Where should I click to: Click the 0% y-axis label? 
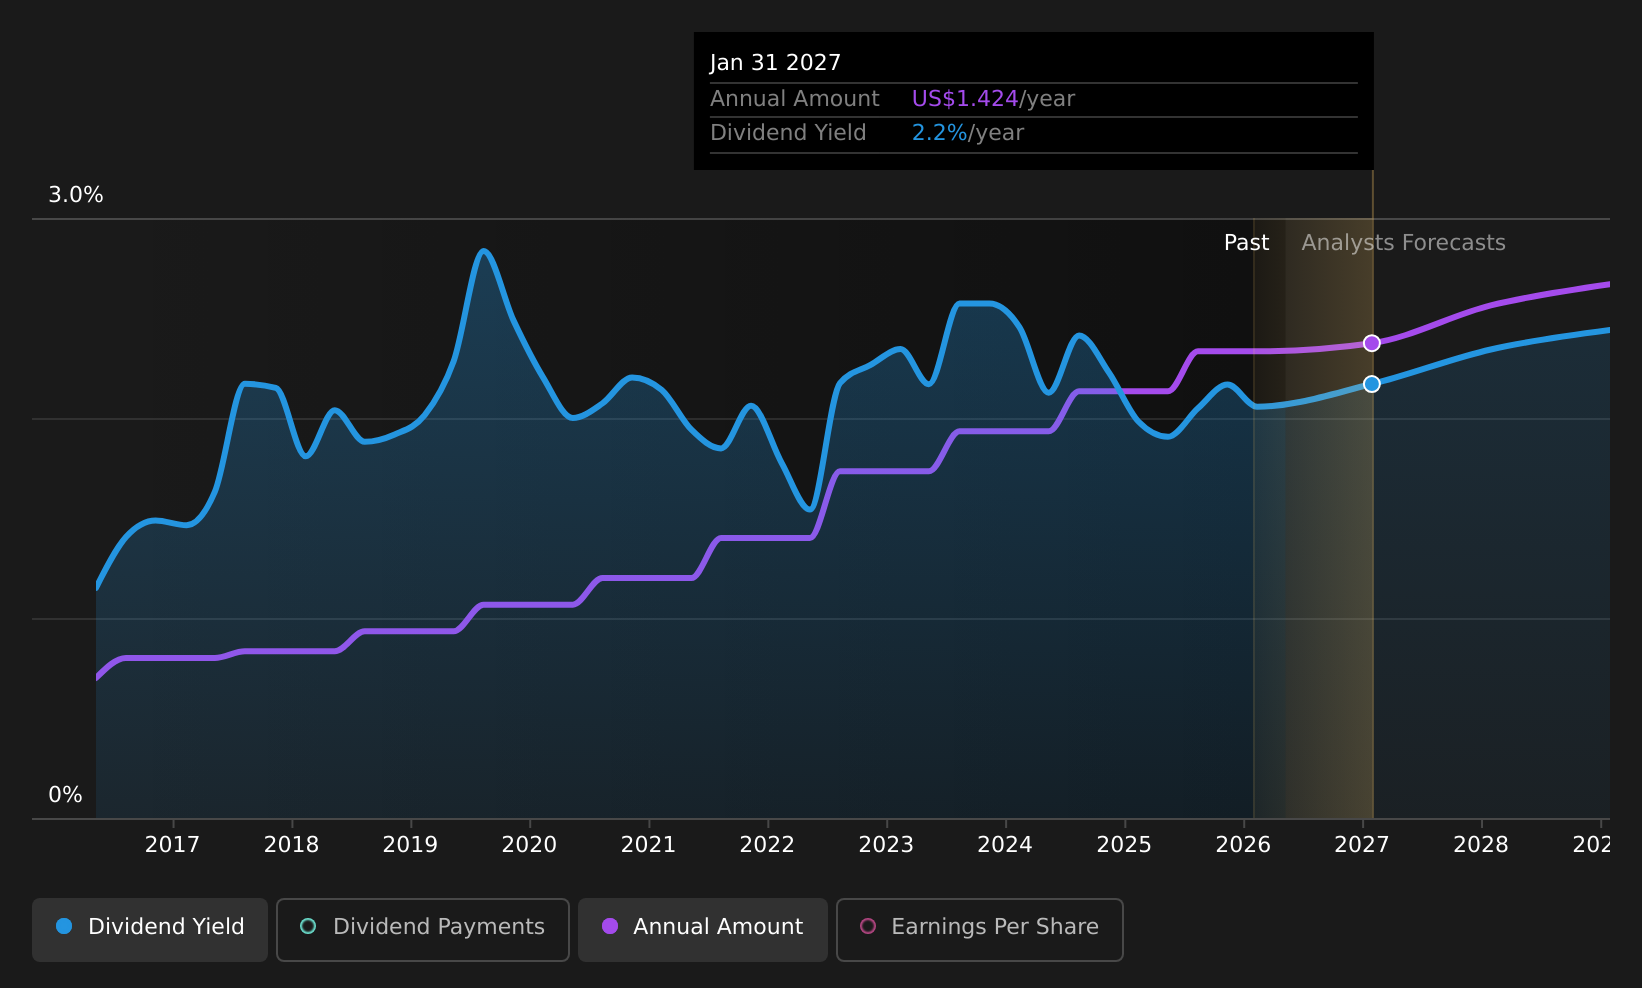point(65,795)
